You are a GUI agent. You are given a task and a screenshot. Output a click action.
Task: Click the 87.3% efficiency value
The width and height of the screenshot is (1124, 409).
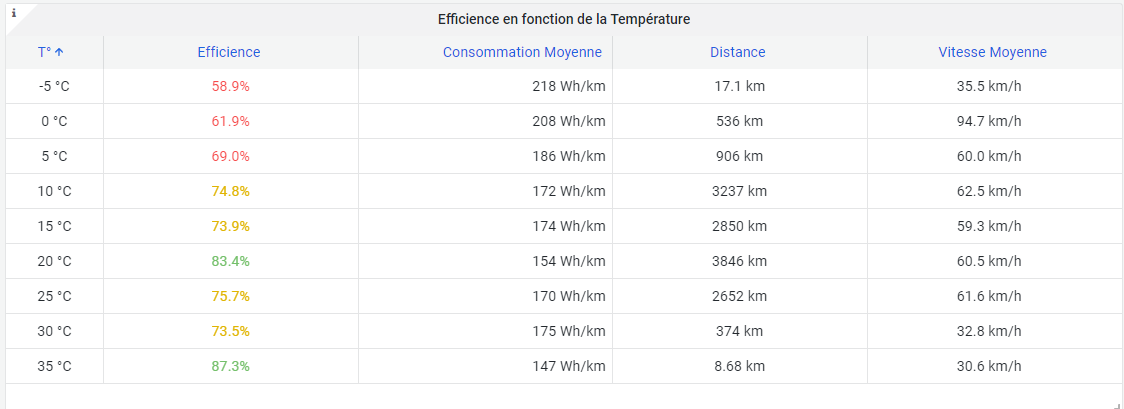(230, 366)
